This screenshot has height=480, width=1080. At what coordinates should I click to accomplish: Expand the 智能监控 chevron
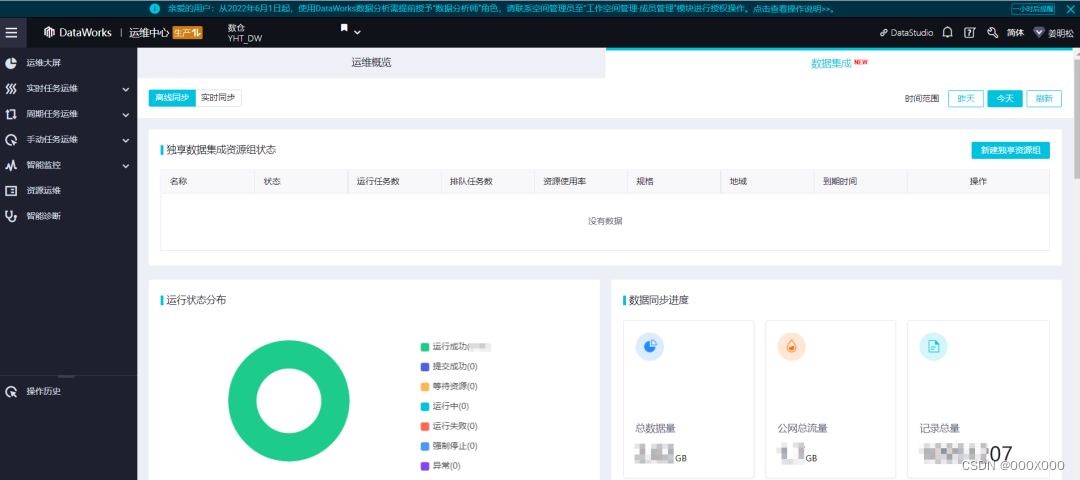coord(125,166)
